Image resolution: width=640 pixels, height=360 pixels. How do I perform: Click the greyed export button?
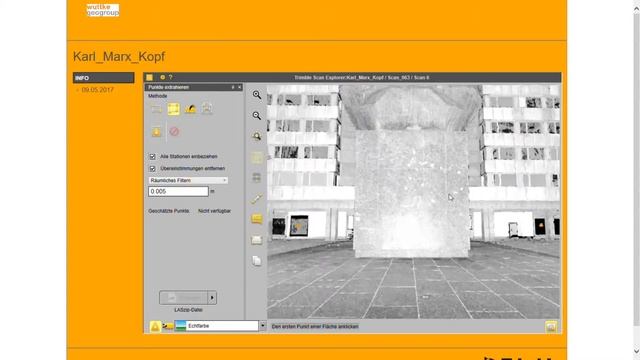(x=184, y=298)
